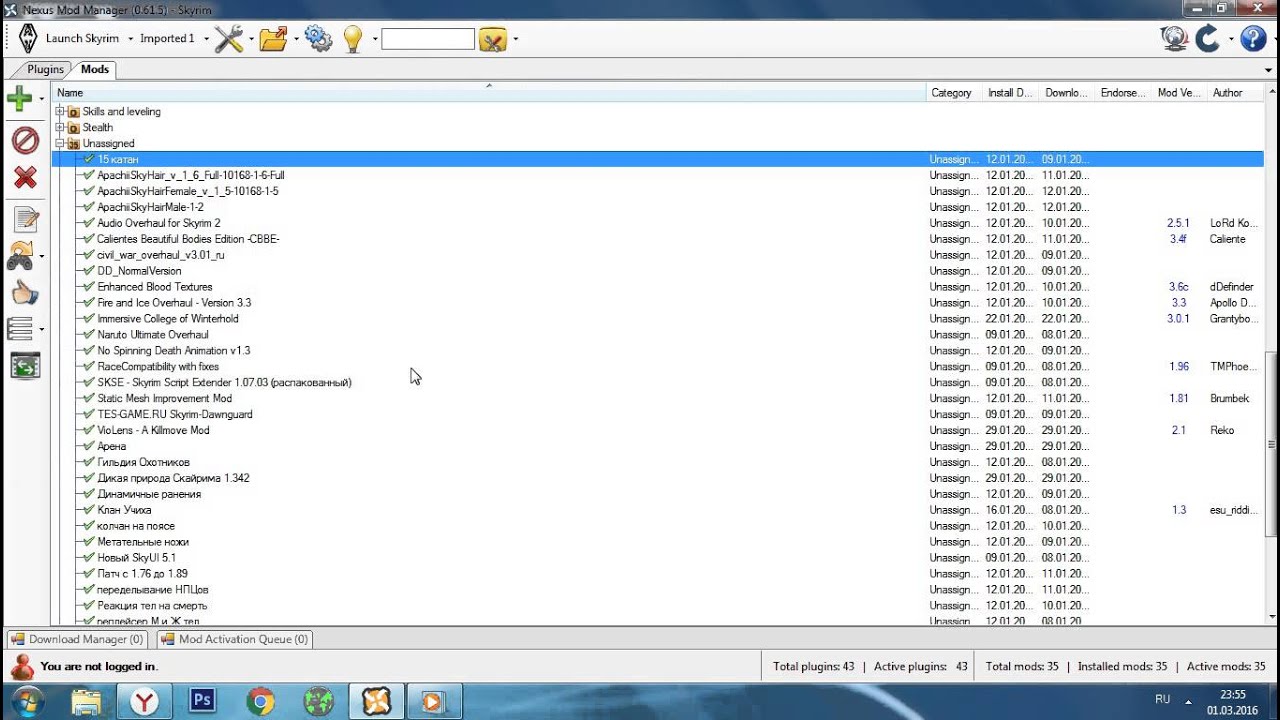Image resolution: width=1280 pixels, height=720 pixels.
Task: Collapse the Unassigned category
Action: (60, 143)
